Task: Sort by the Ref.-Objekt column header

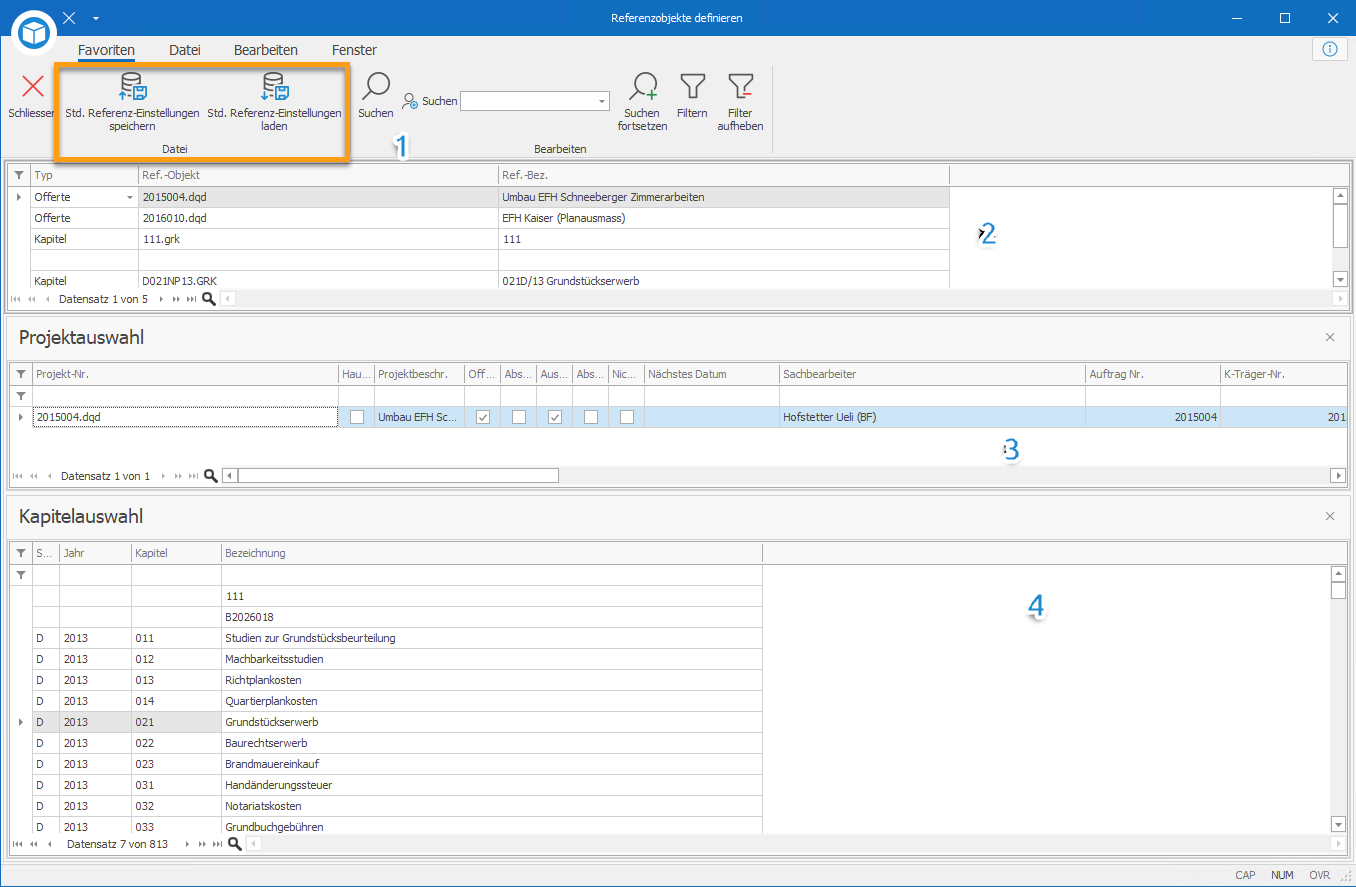Action: tap(318, 175)
